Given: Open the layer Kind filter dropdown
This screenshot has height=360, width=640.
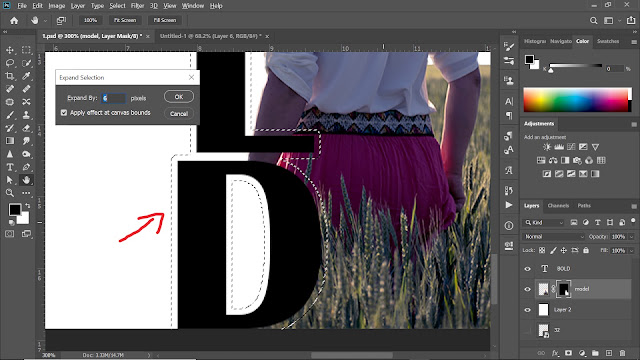Looking at the screenshot, I should click(x=544, y=222).
